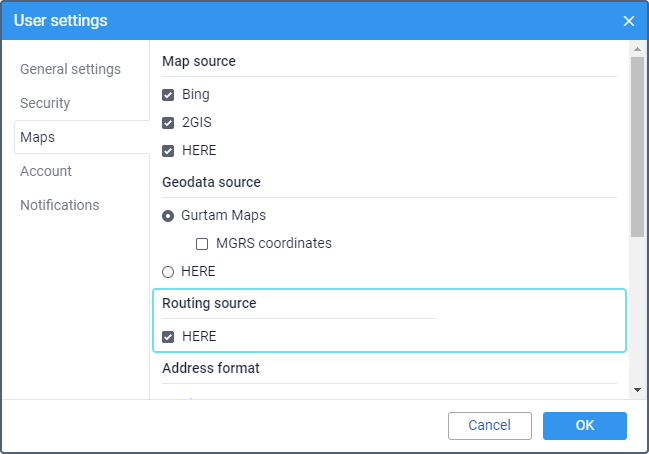Click the Routing source section heading
The width and height of the screenshot is (649, 454).
tap(210, 302)
